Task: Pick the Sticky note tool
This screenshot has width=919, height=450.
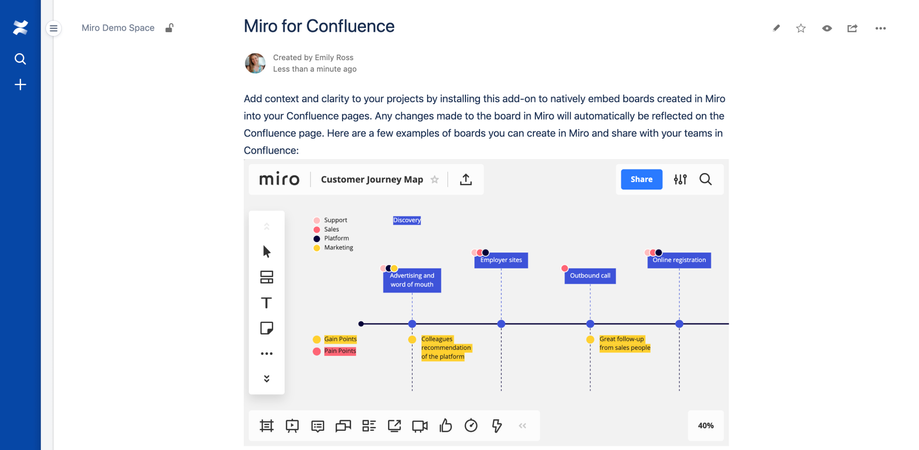Action: coord(267,328)
